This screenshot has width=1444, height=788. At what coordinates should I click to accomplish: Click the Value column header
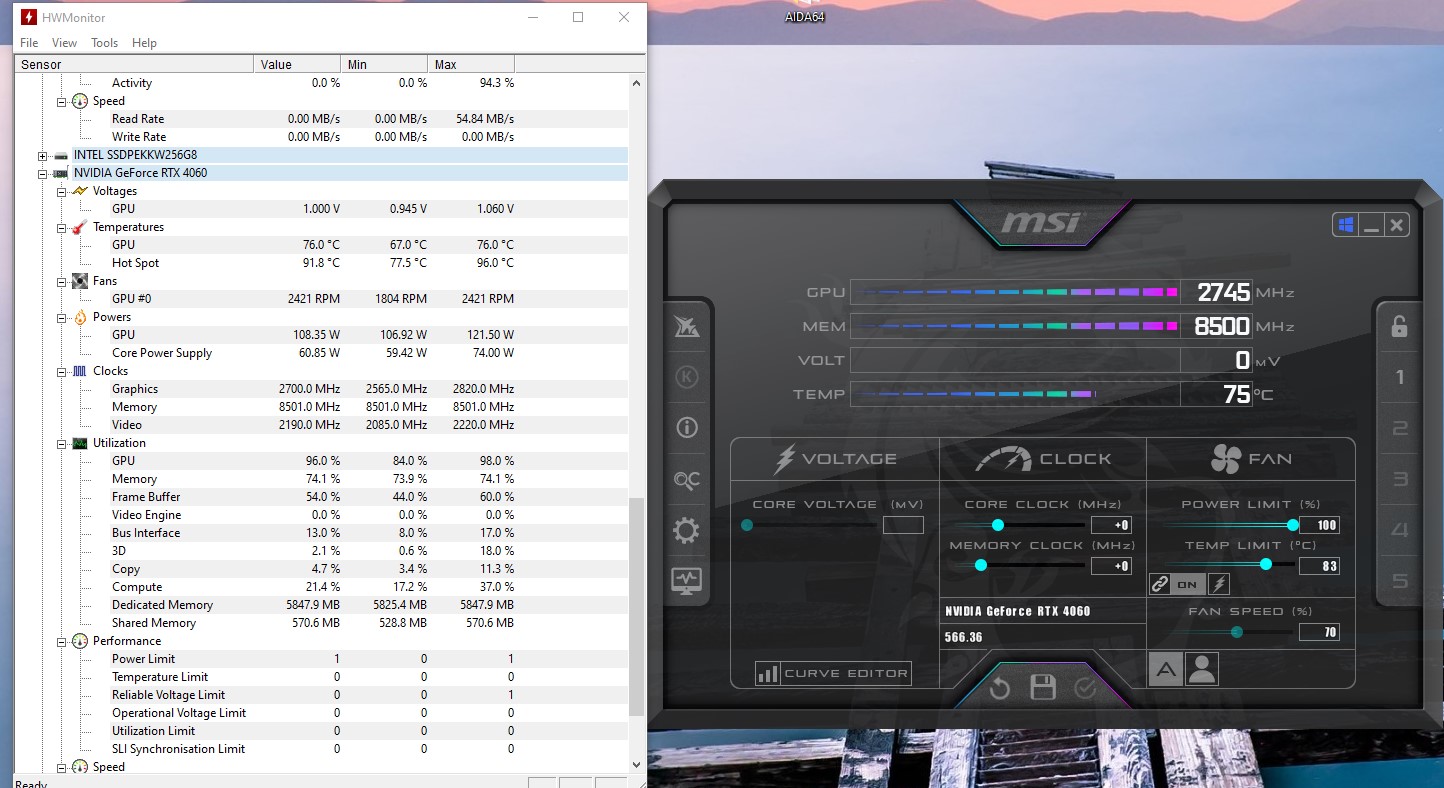(297, 64)
